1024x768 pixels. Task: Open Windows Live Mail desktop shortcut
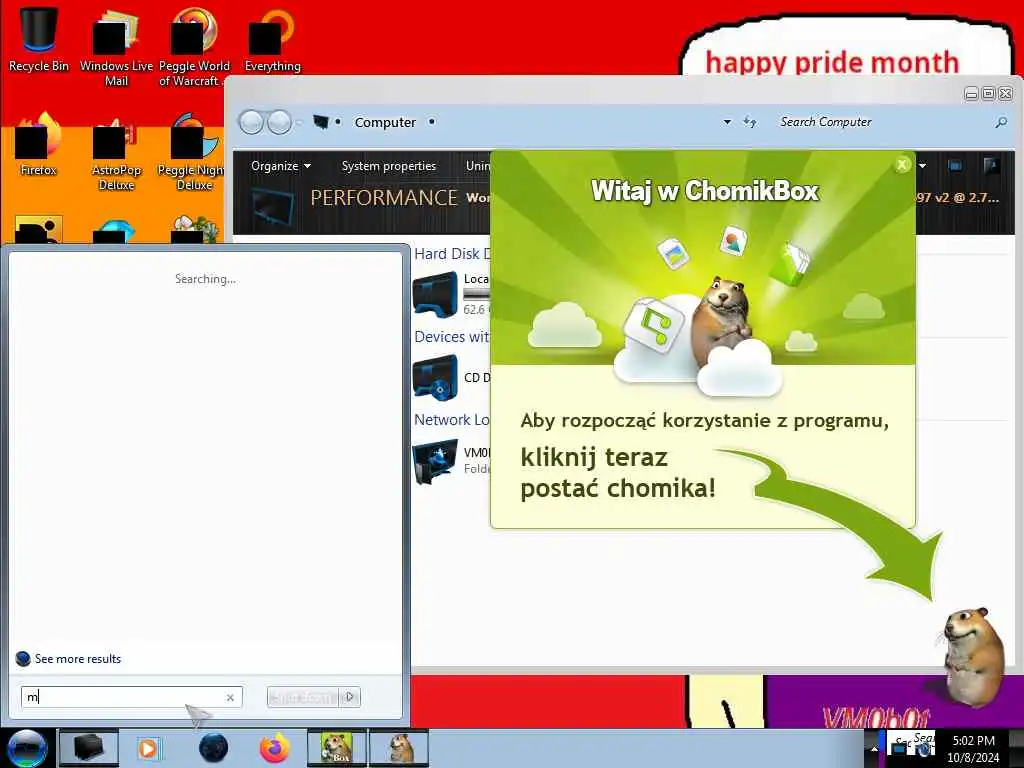pyautogui.click(x=116, y=47)
